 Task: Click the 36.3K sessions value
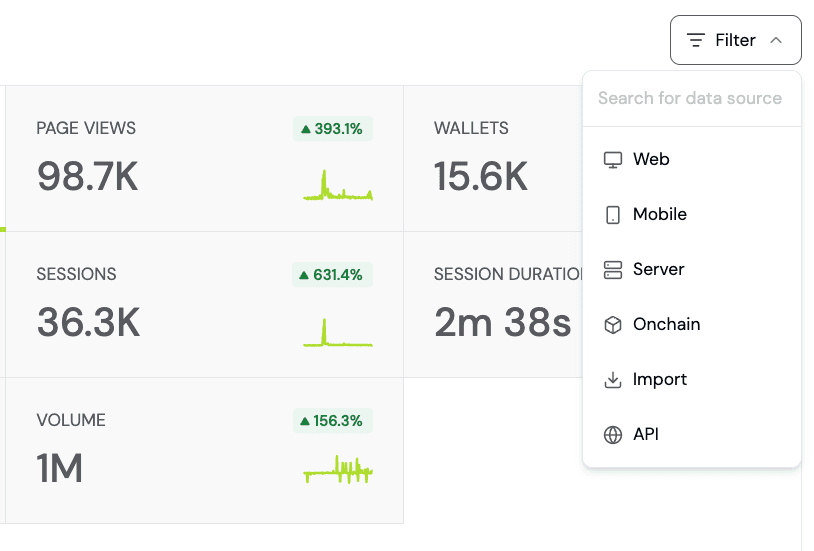(x=88, y=322)
